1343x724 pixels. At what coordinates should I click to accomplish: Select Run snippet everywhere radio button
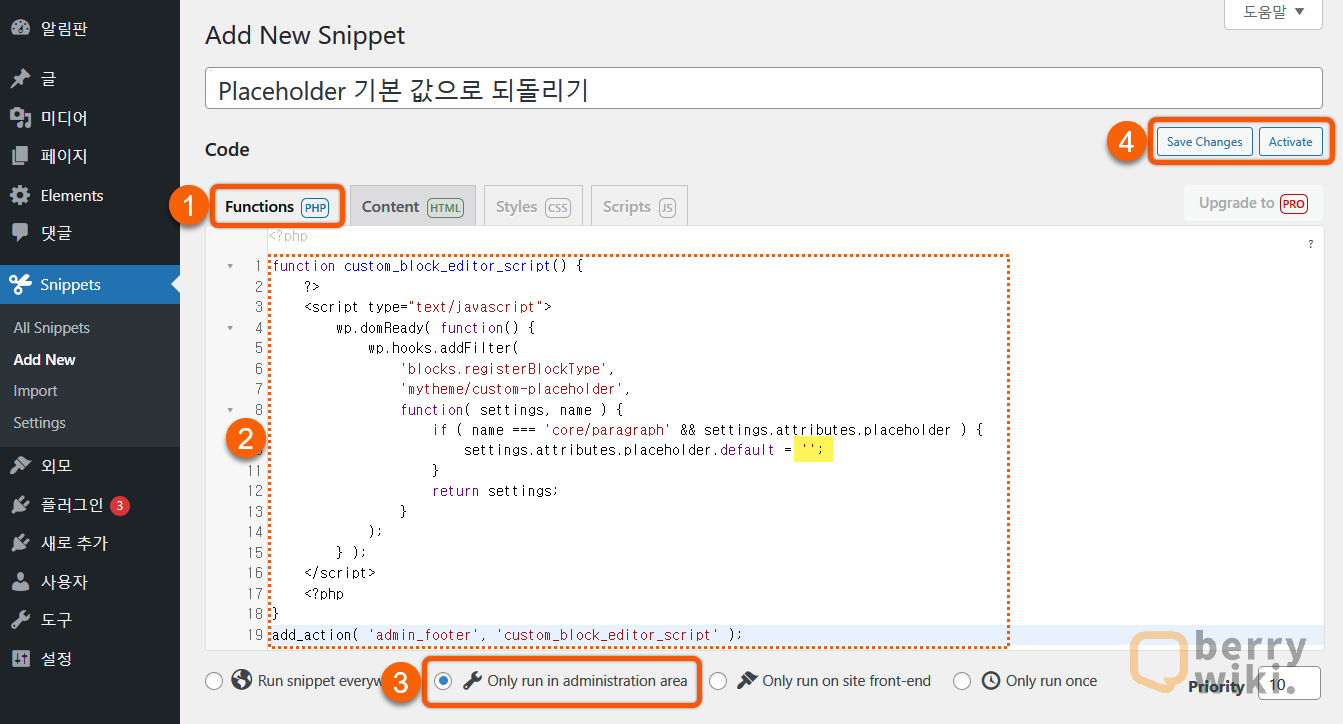(214, 681)
